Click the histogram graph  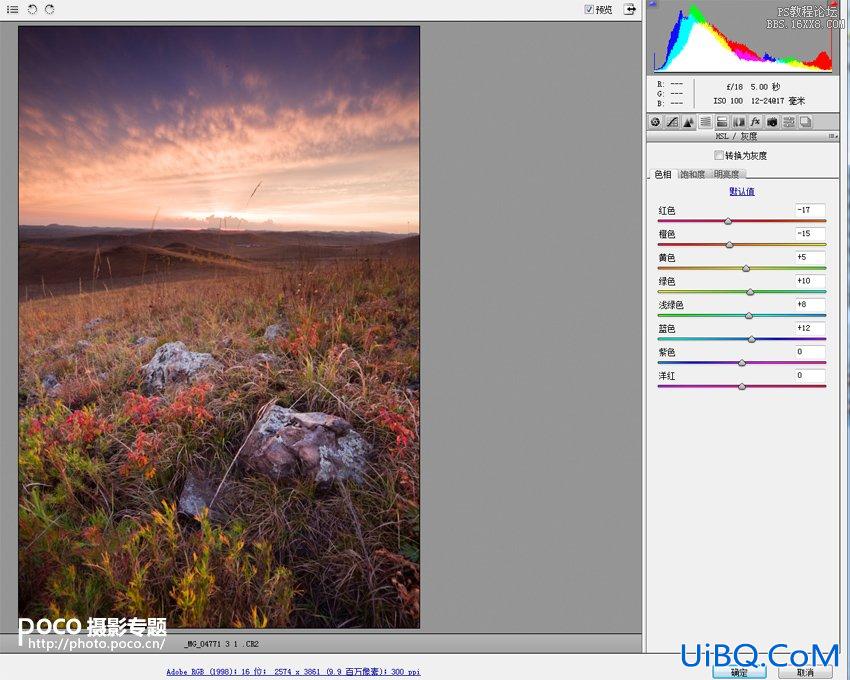[743, 37]
